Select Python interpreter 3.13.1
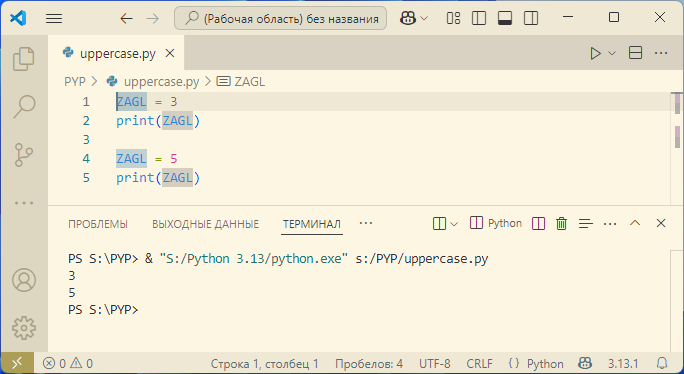Viewport: 684px width, 374px height. (623, 364)
